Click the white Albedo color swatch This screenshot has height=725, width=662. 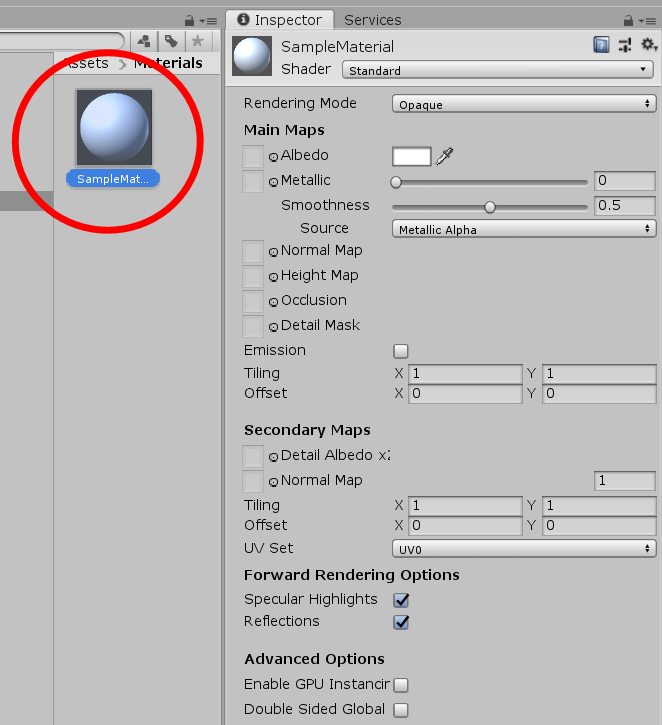point(411,156)
